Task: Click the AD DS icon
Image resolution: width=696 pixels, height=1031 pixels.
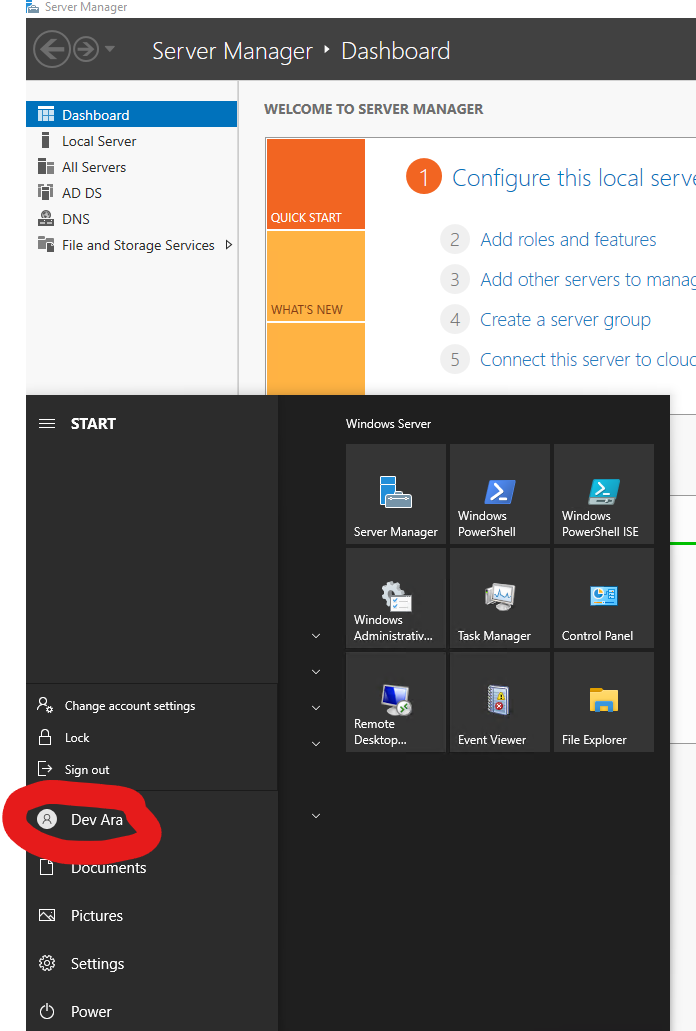Action: 45,192
